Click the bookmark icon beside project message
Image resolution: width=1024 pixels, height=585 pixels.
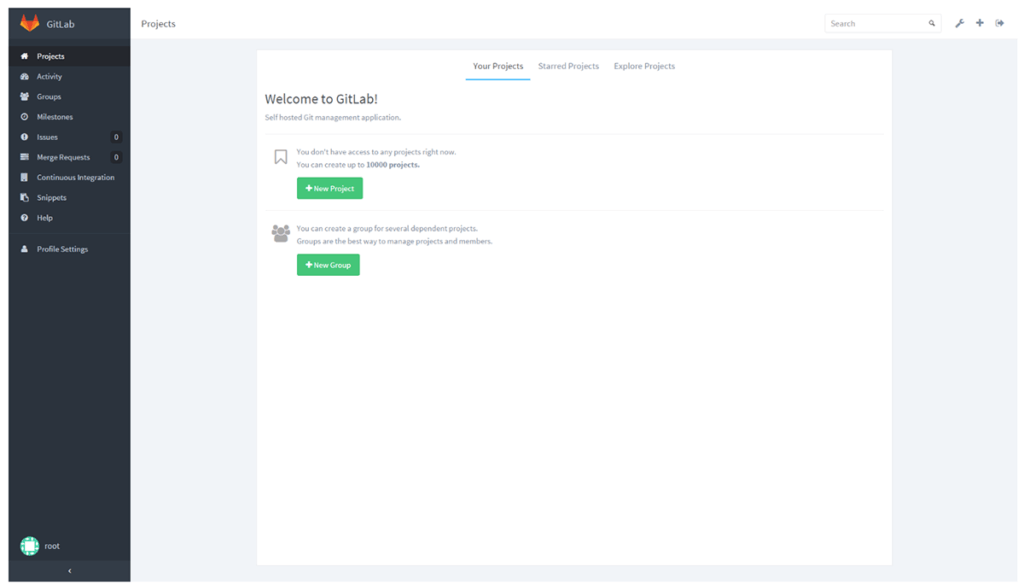pos(281,157)
